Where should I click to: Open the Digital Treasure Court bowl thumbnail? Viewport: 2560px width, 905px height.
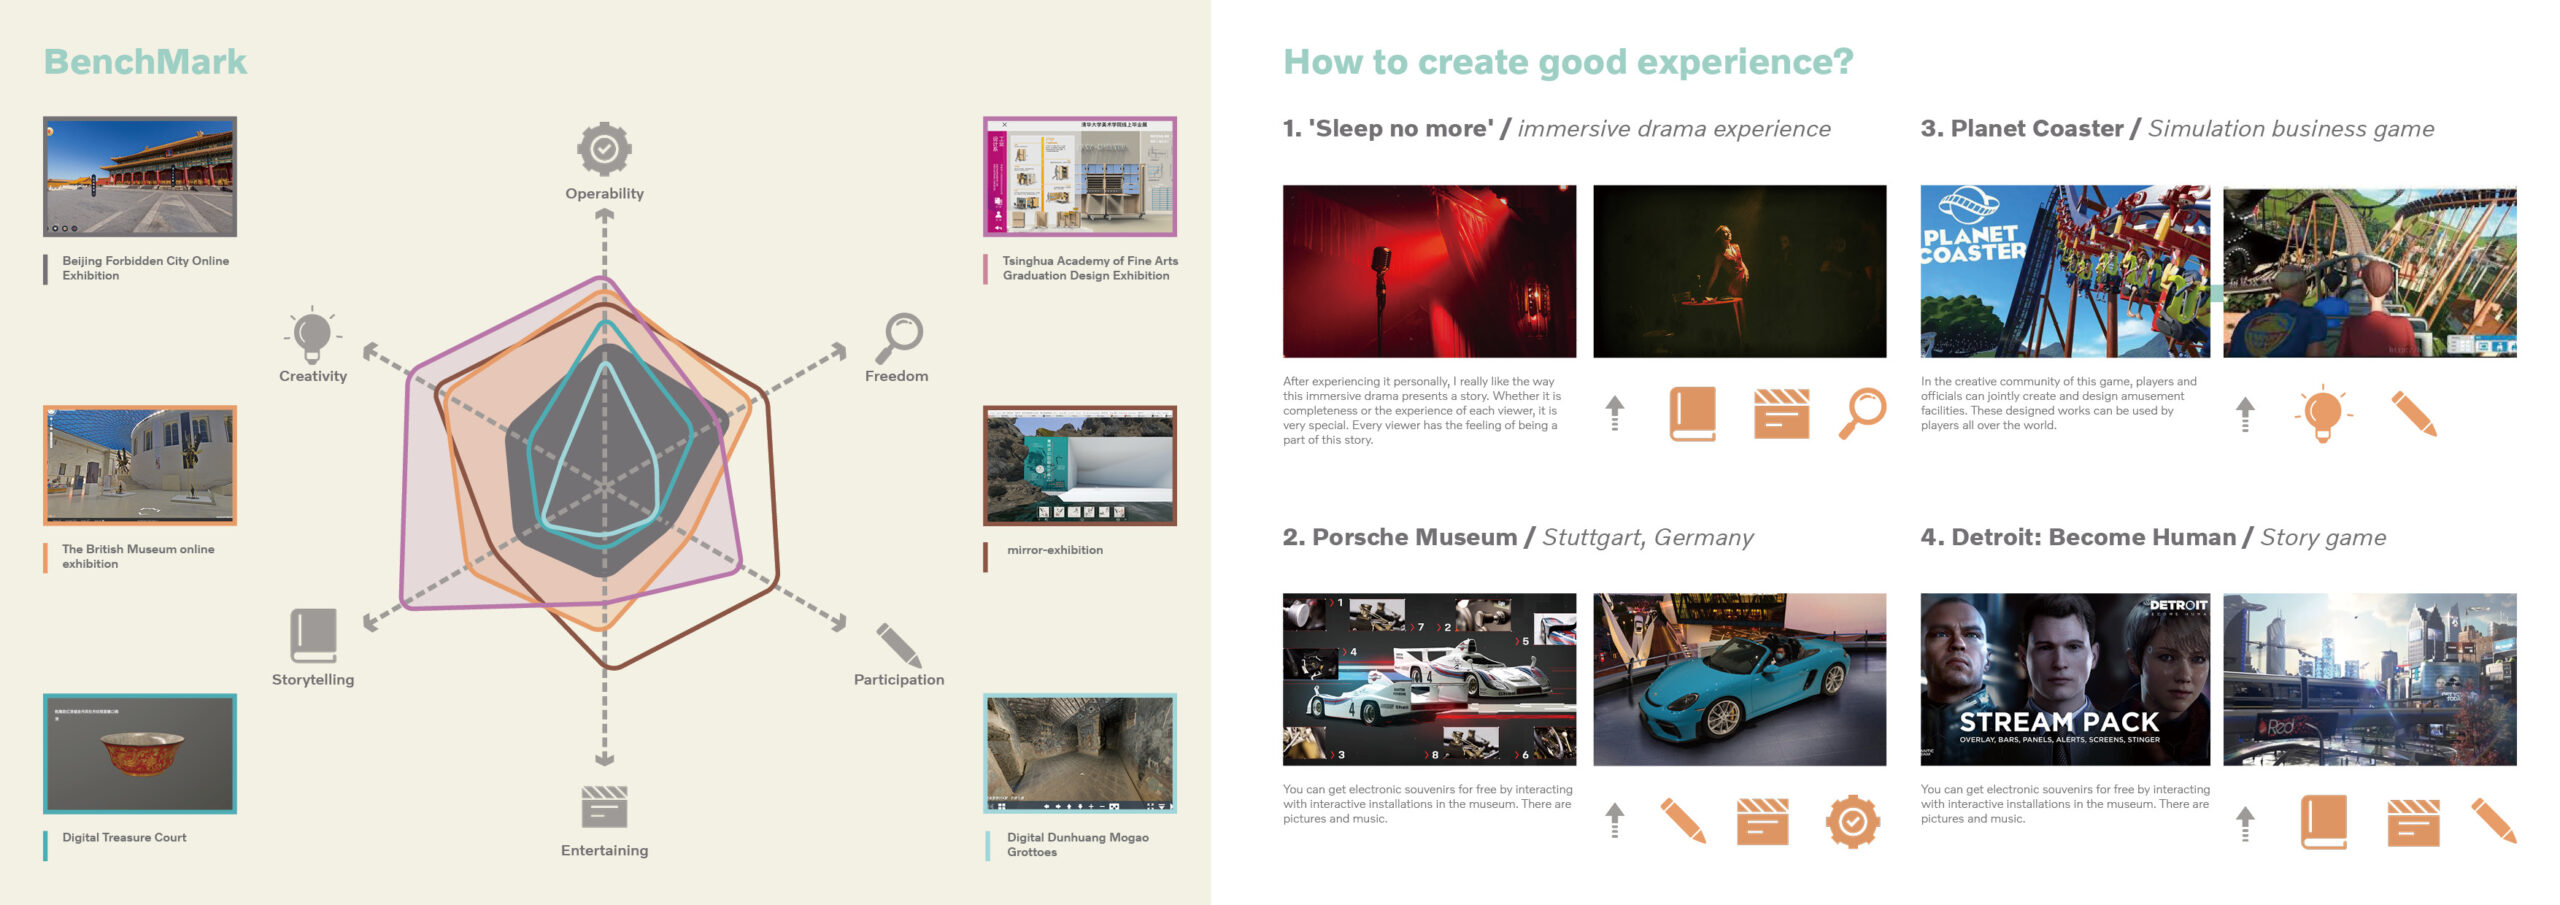tap(140, 753)
